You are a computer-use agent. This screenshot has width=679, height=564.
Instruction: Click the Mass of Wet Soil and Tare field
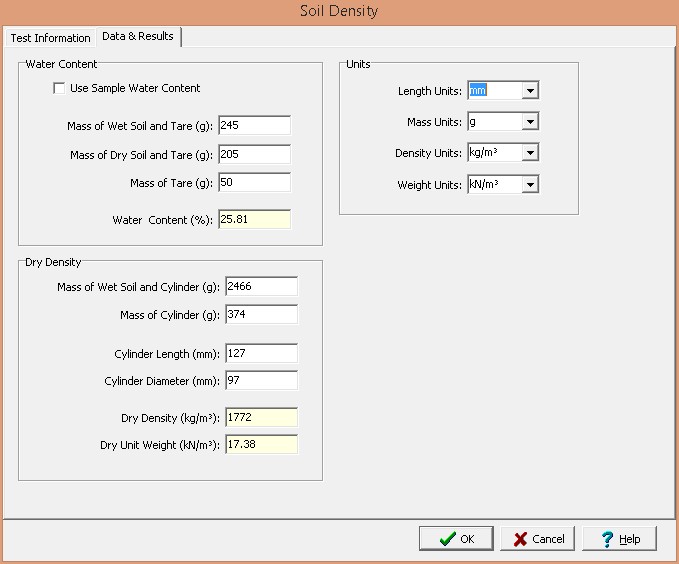(x=254, y=125)
